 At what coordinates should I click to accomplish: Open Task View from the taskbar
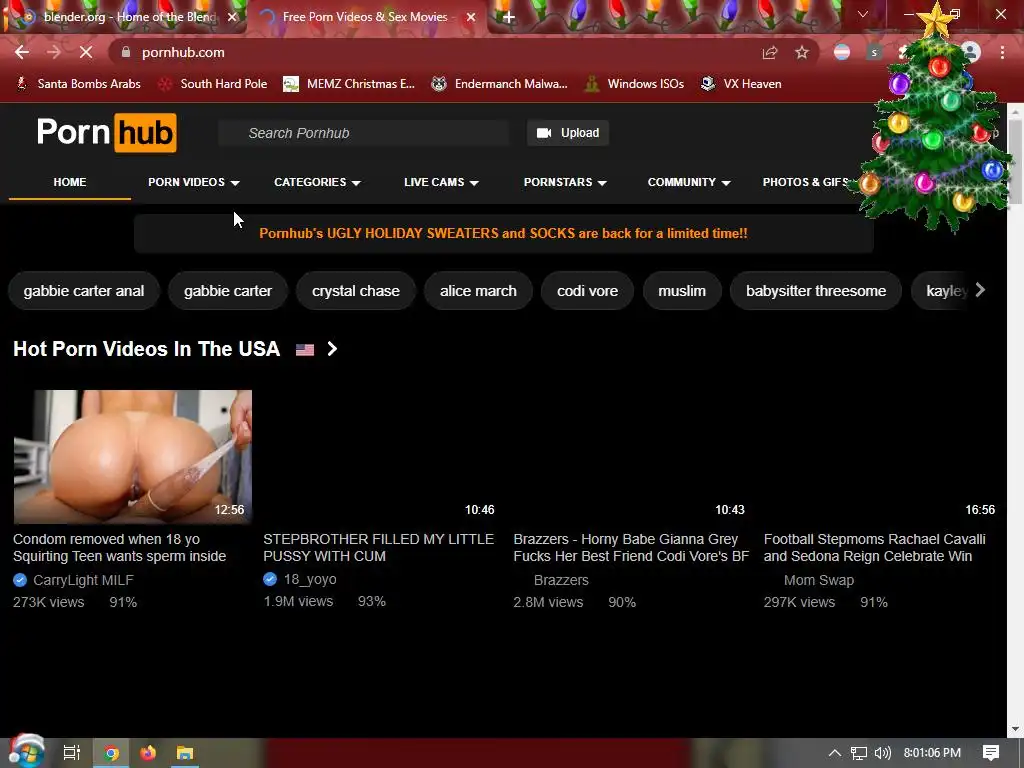point(72,753)
